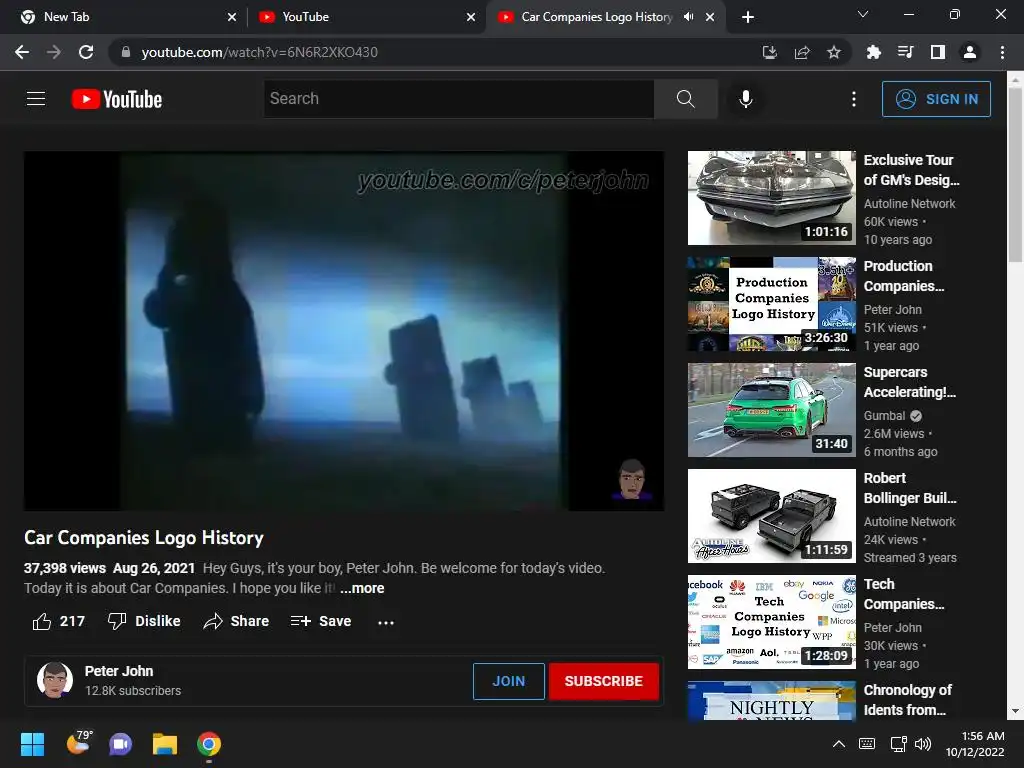Screen dimensions: 1024x768
Task: Click the YouTube logo home link
Action: pos(117,99)
